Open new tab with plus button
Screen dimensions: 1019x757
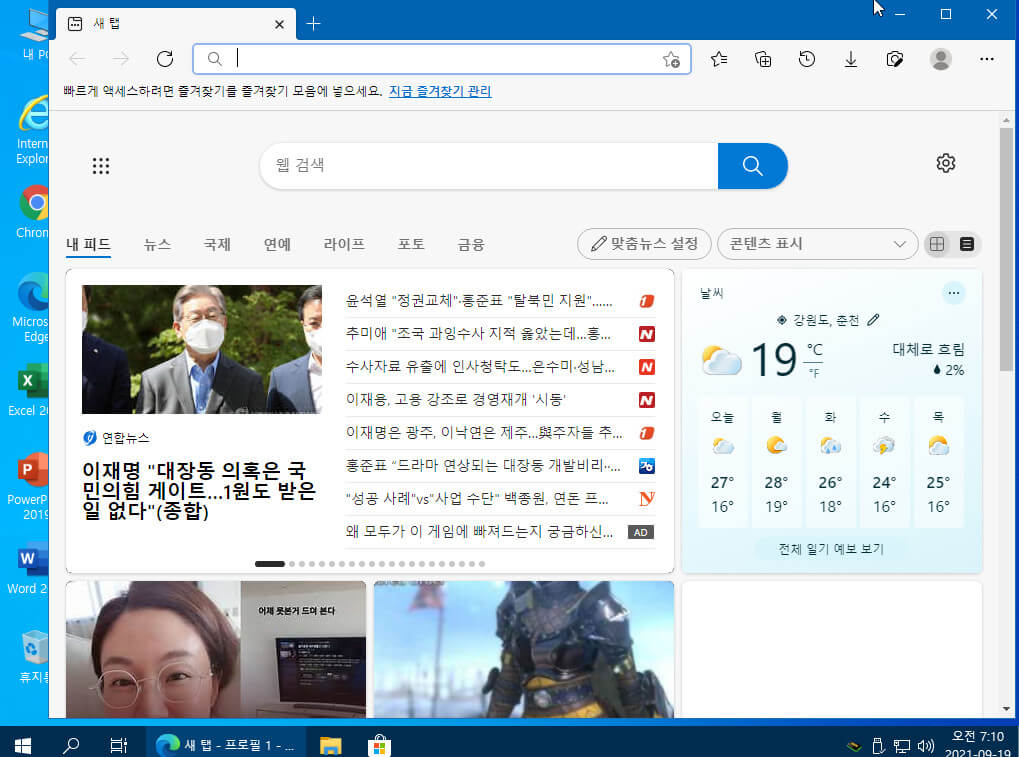coord(313,24)
